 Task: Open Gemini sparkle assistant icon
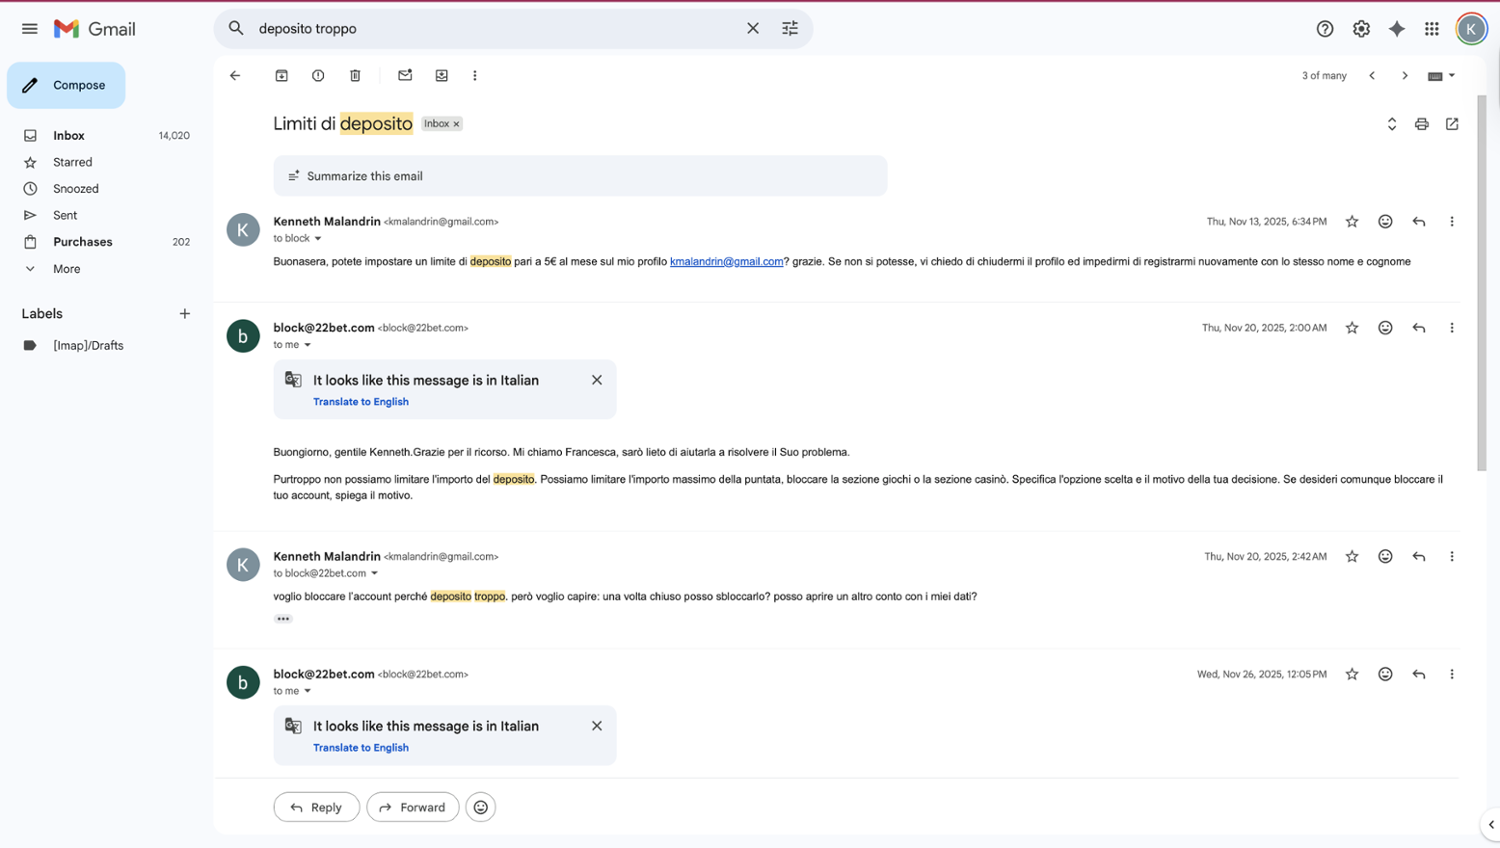click(x=1397, y=29)
